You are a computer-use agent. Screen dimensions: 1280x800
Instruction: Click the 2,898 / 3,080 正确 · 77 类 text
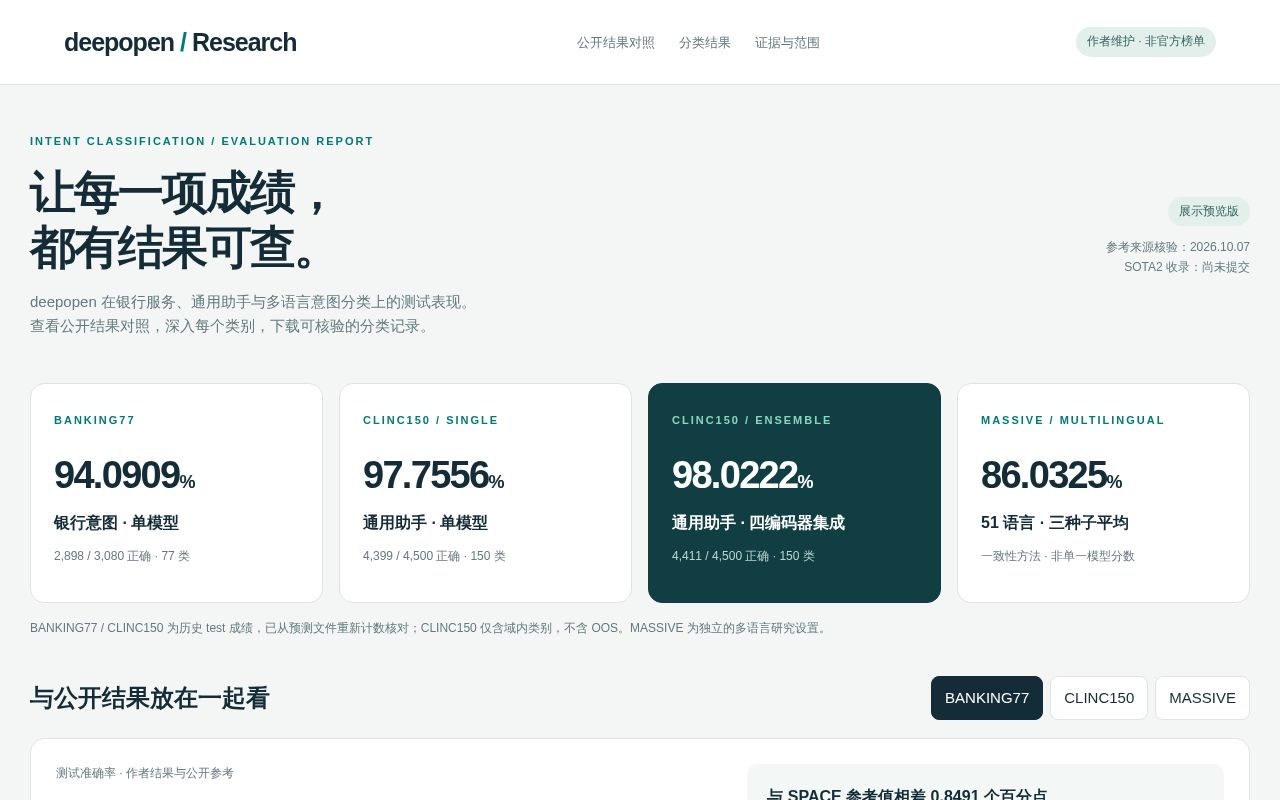click(122, 556)
